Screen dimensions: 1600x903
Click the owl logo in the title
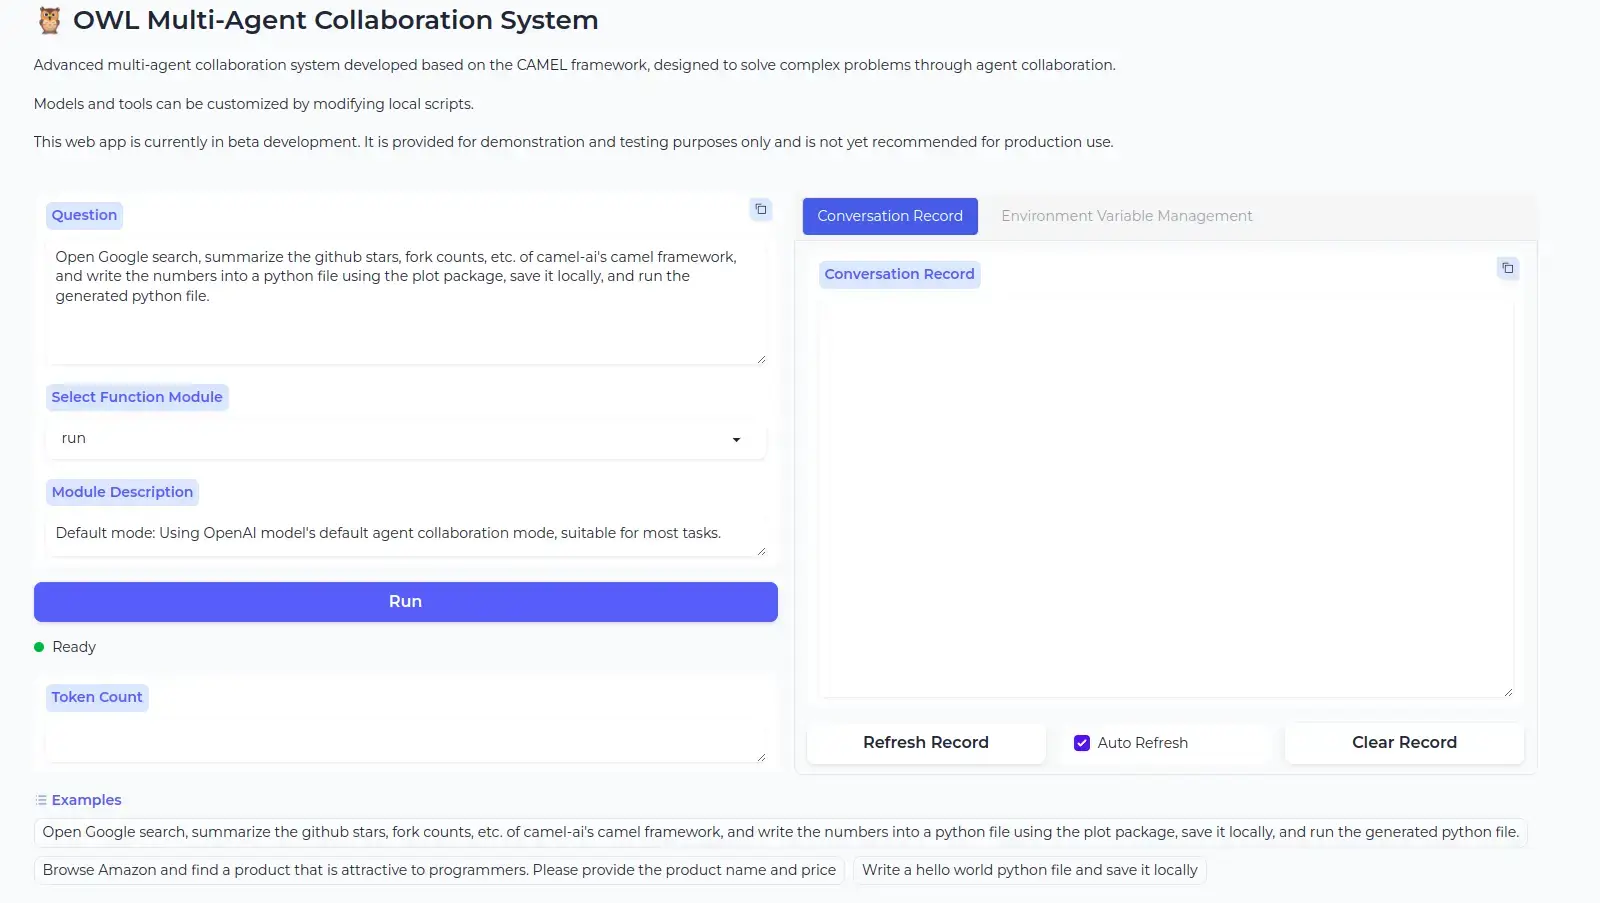tap(49, 20)
